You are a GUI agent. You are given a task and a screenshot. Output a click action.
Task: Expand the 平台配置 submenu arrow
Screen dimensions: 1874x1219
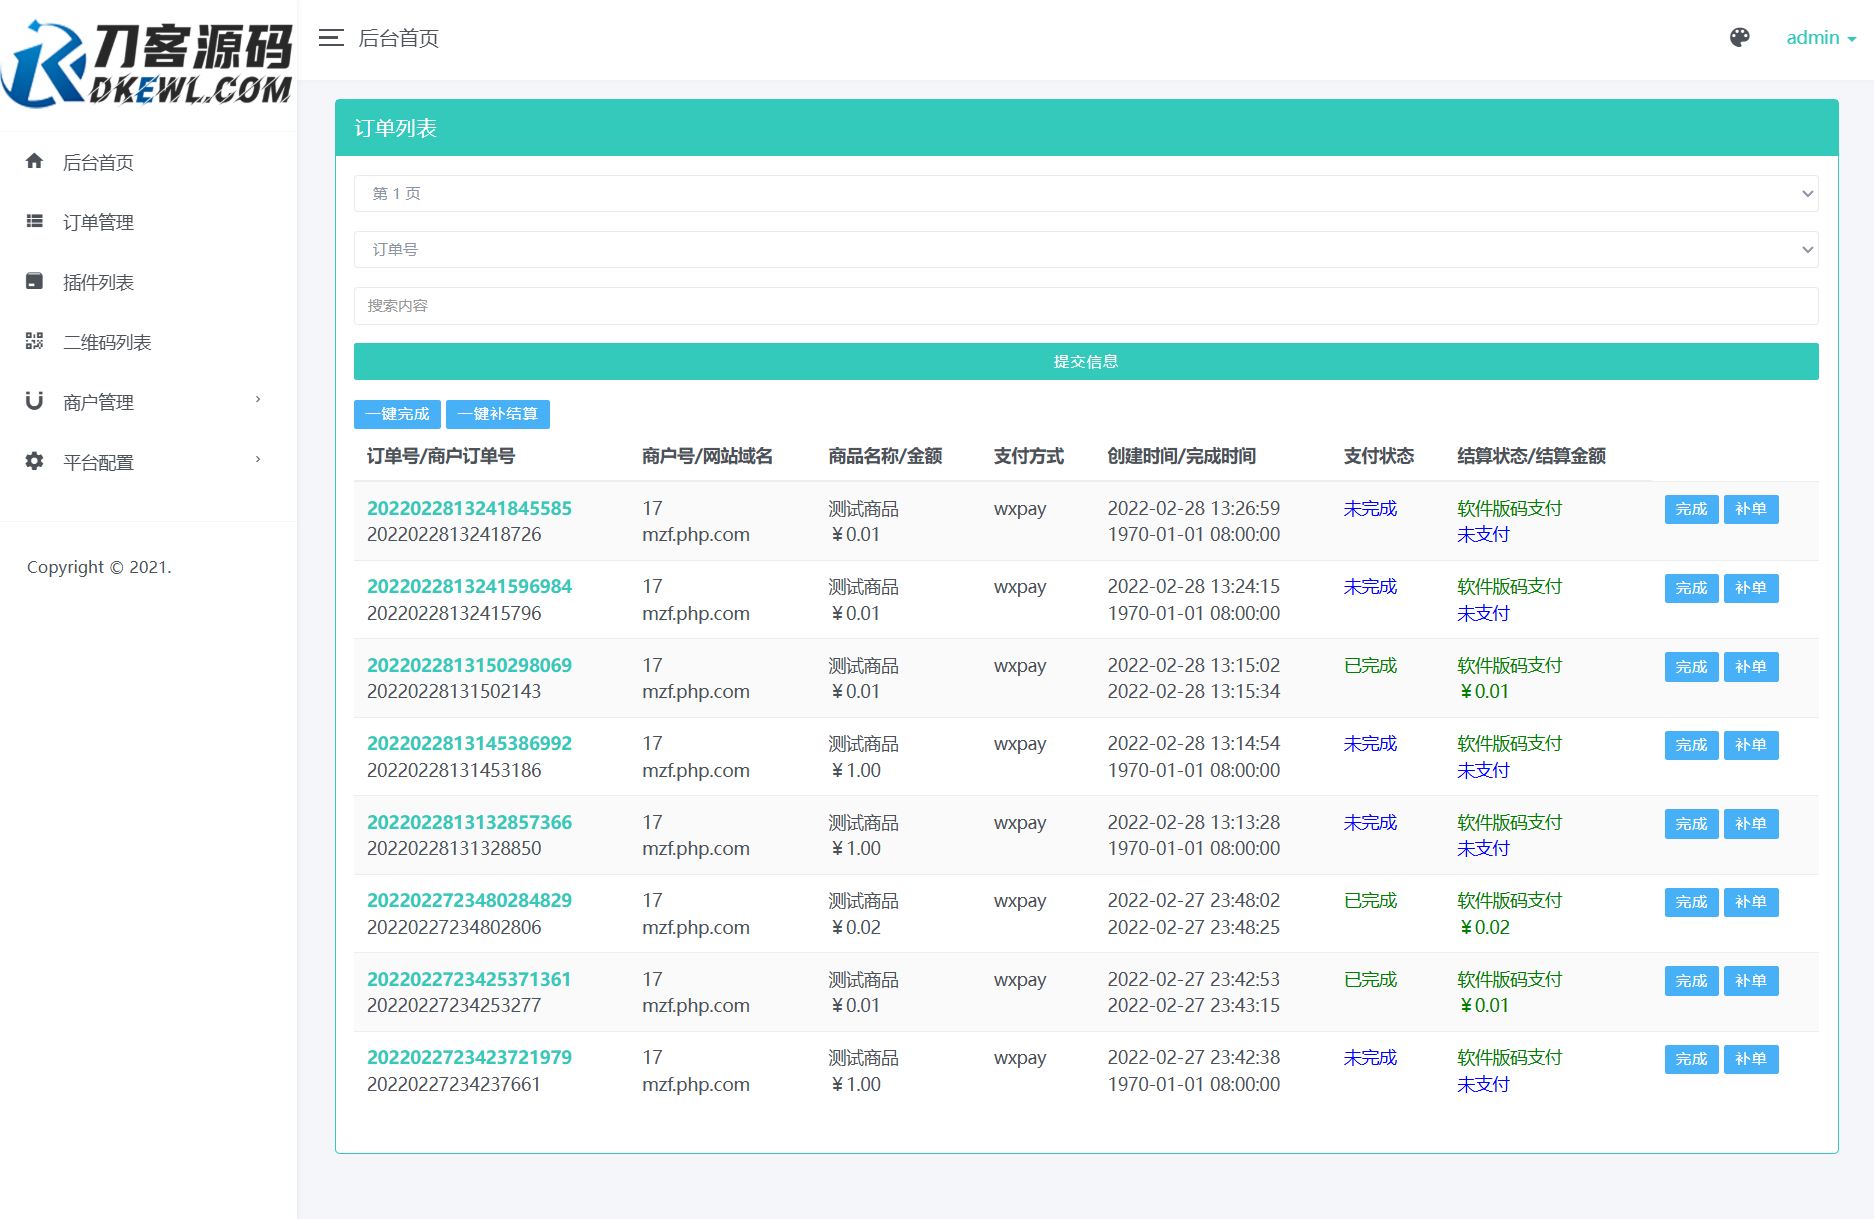pyautogui.click(x=258, y=460)
